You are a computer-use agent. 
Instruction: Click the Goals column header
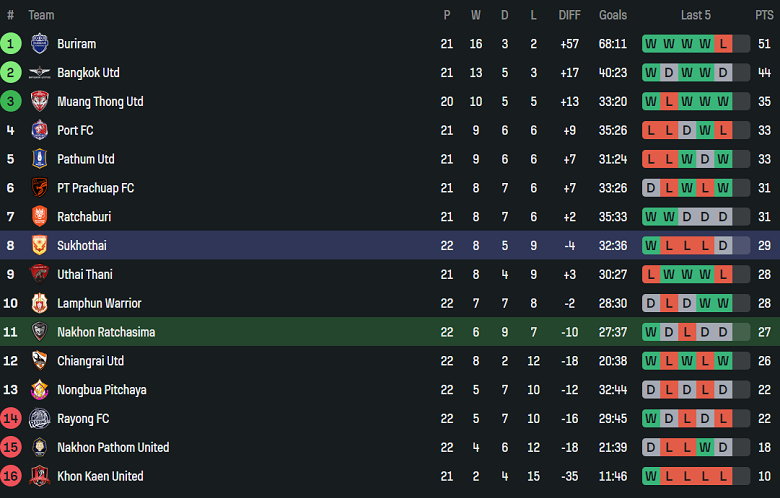pyautogui.click(x=613, y=15)
